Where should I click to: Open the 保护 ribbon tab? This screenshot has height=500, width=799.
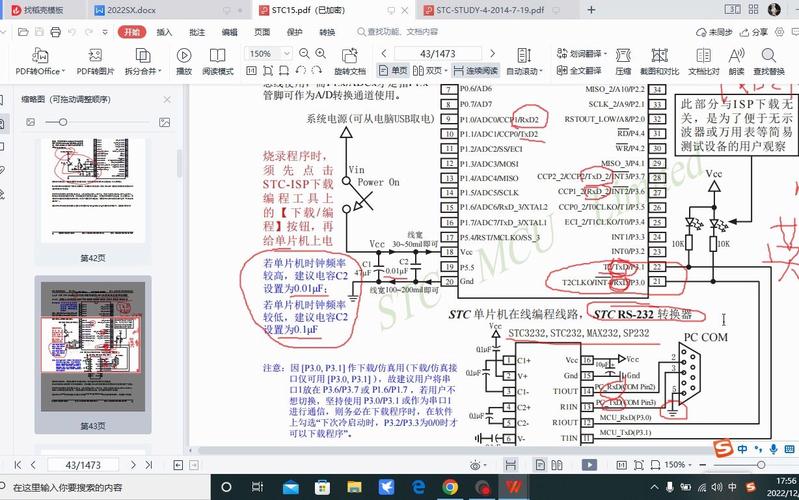coord(295,32)
